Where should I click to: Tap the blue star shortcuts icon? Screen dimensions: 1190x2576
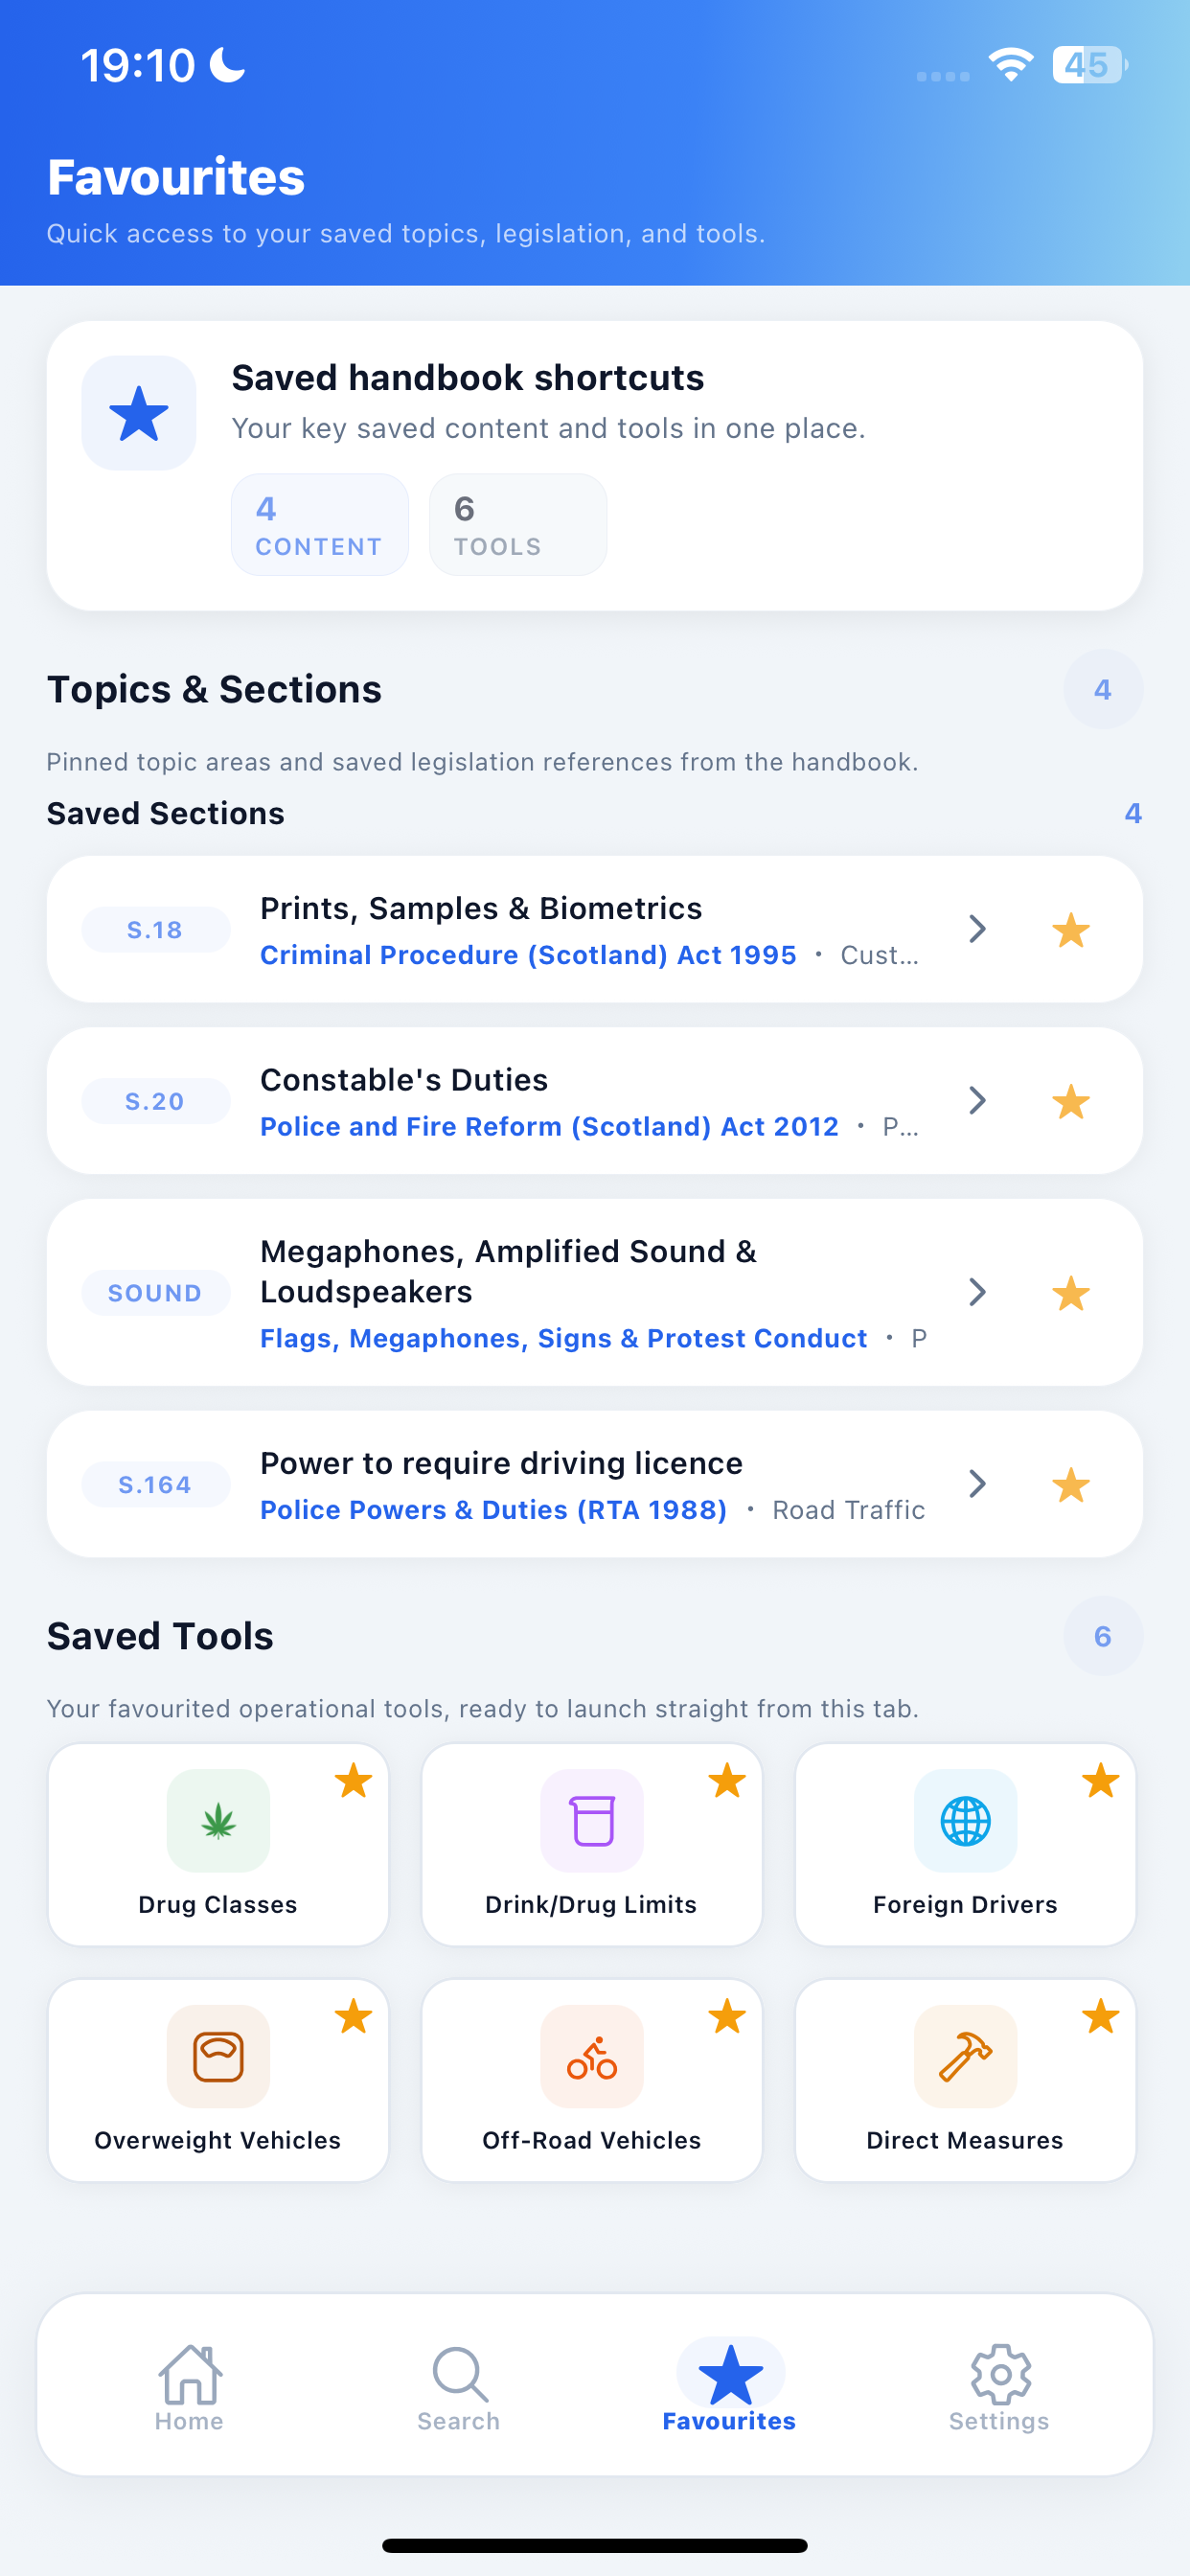coord(139,413)
